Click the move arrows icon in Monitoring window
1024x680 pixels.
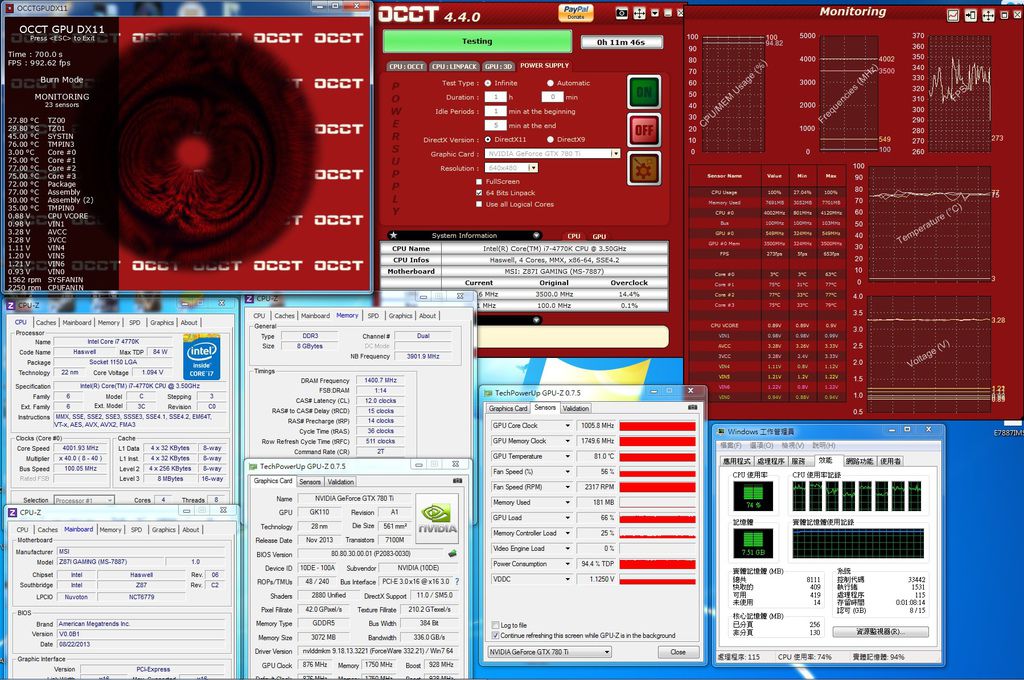(x=988, y=15)
